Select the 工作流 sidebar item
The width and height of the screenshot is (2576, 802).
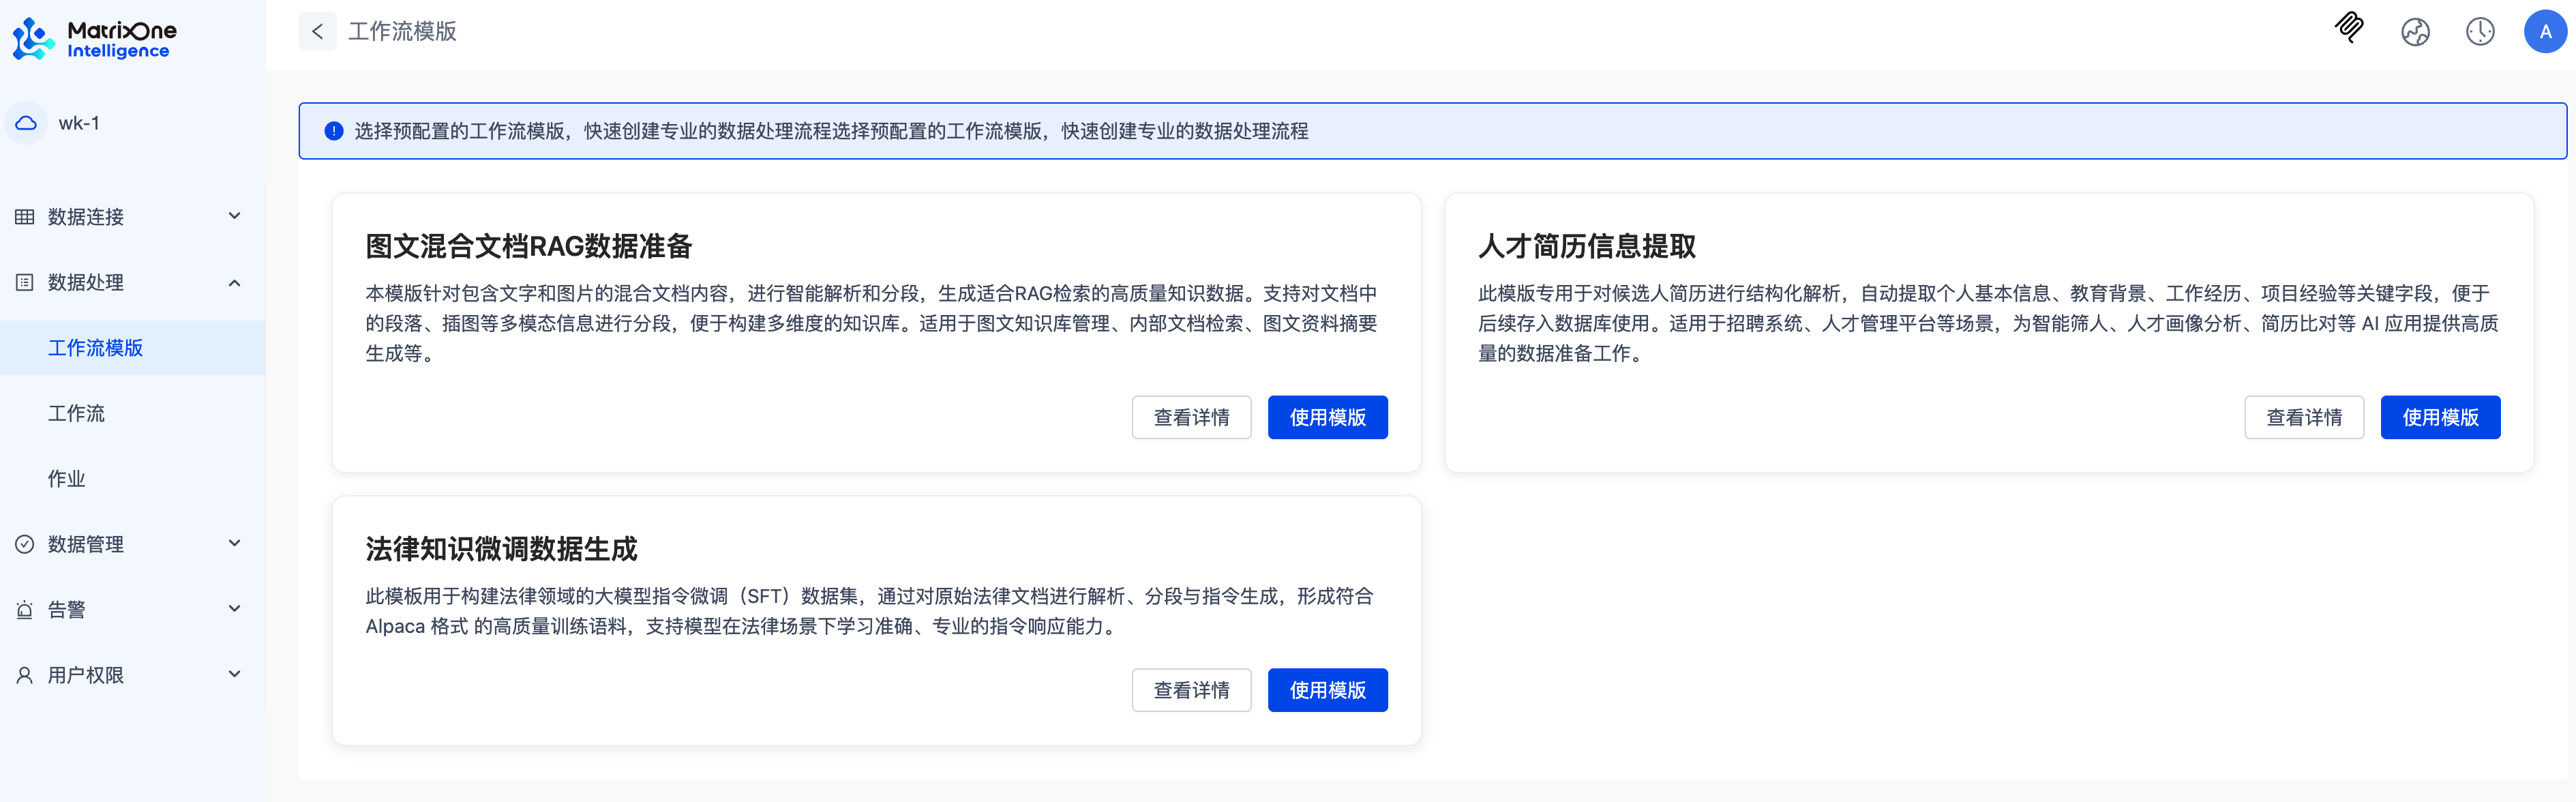coord(77,413)
